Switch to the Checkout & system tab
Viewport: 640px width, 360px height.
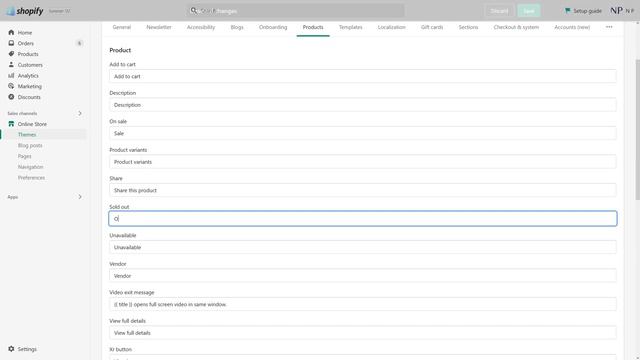pos(516,27)
